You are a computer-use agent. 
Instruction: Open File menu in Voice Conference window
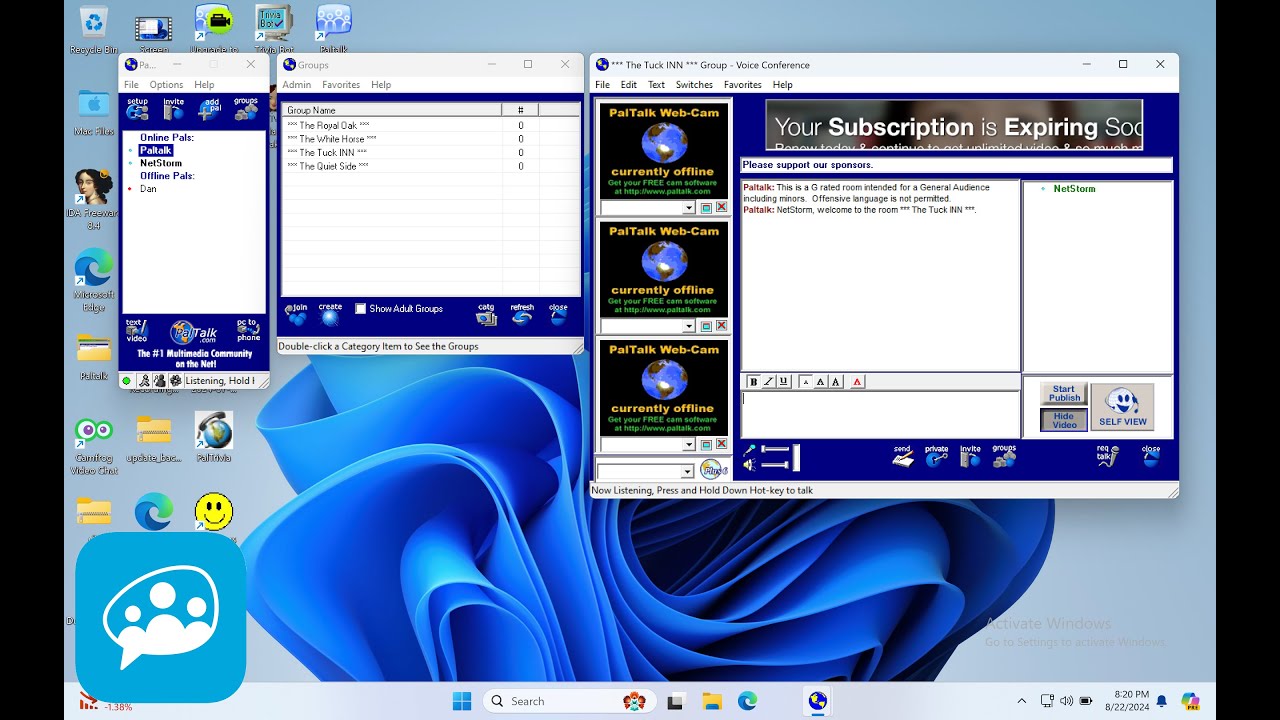coord(603,85)
